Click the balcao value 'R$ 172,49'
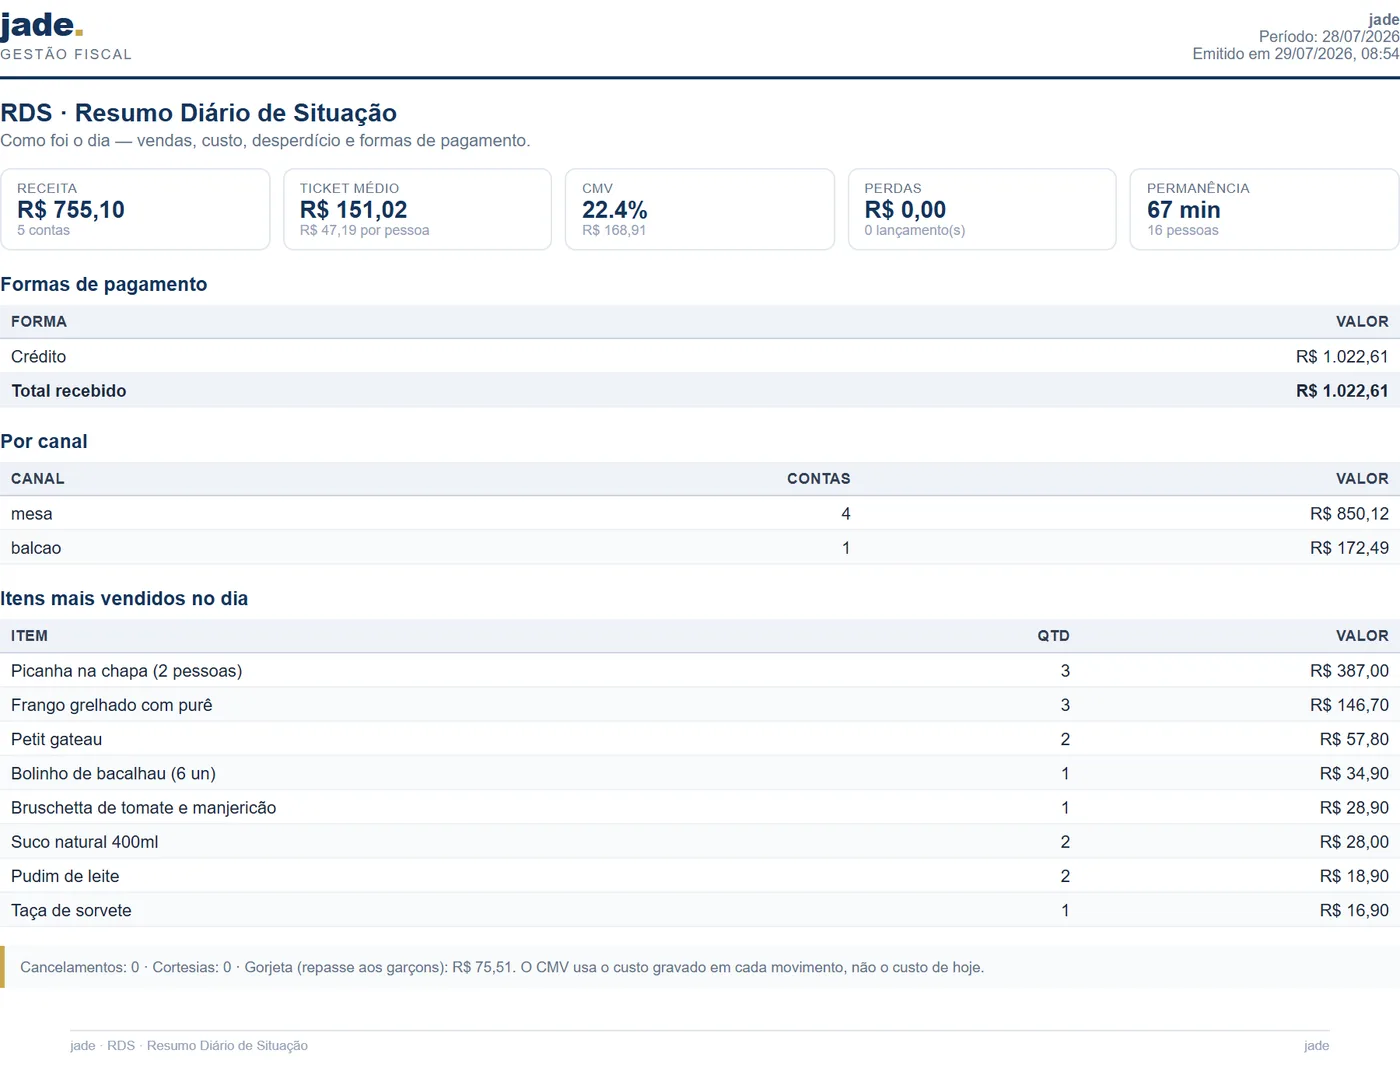1400x1089 pixels. 1349,548
